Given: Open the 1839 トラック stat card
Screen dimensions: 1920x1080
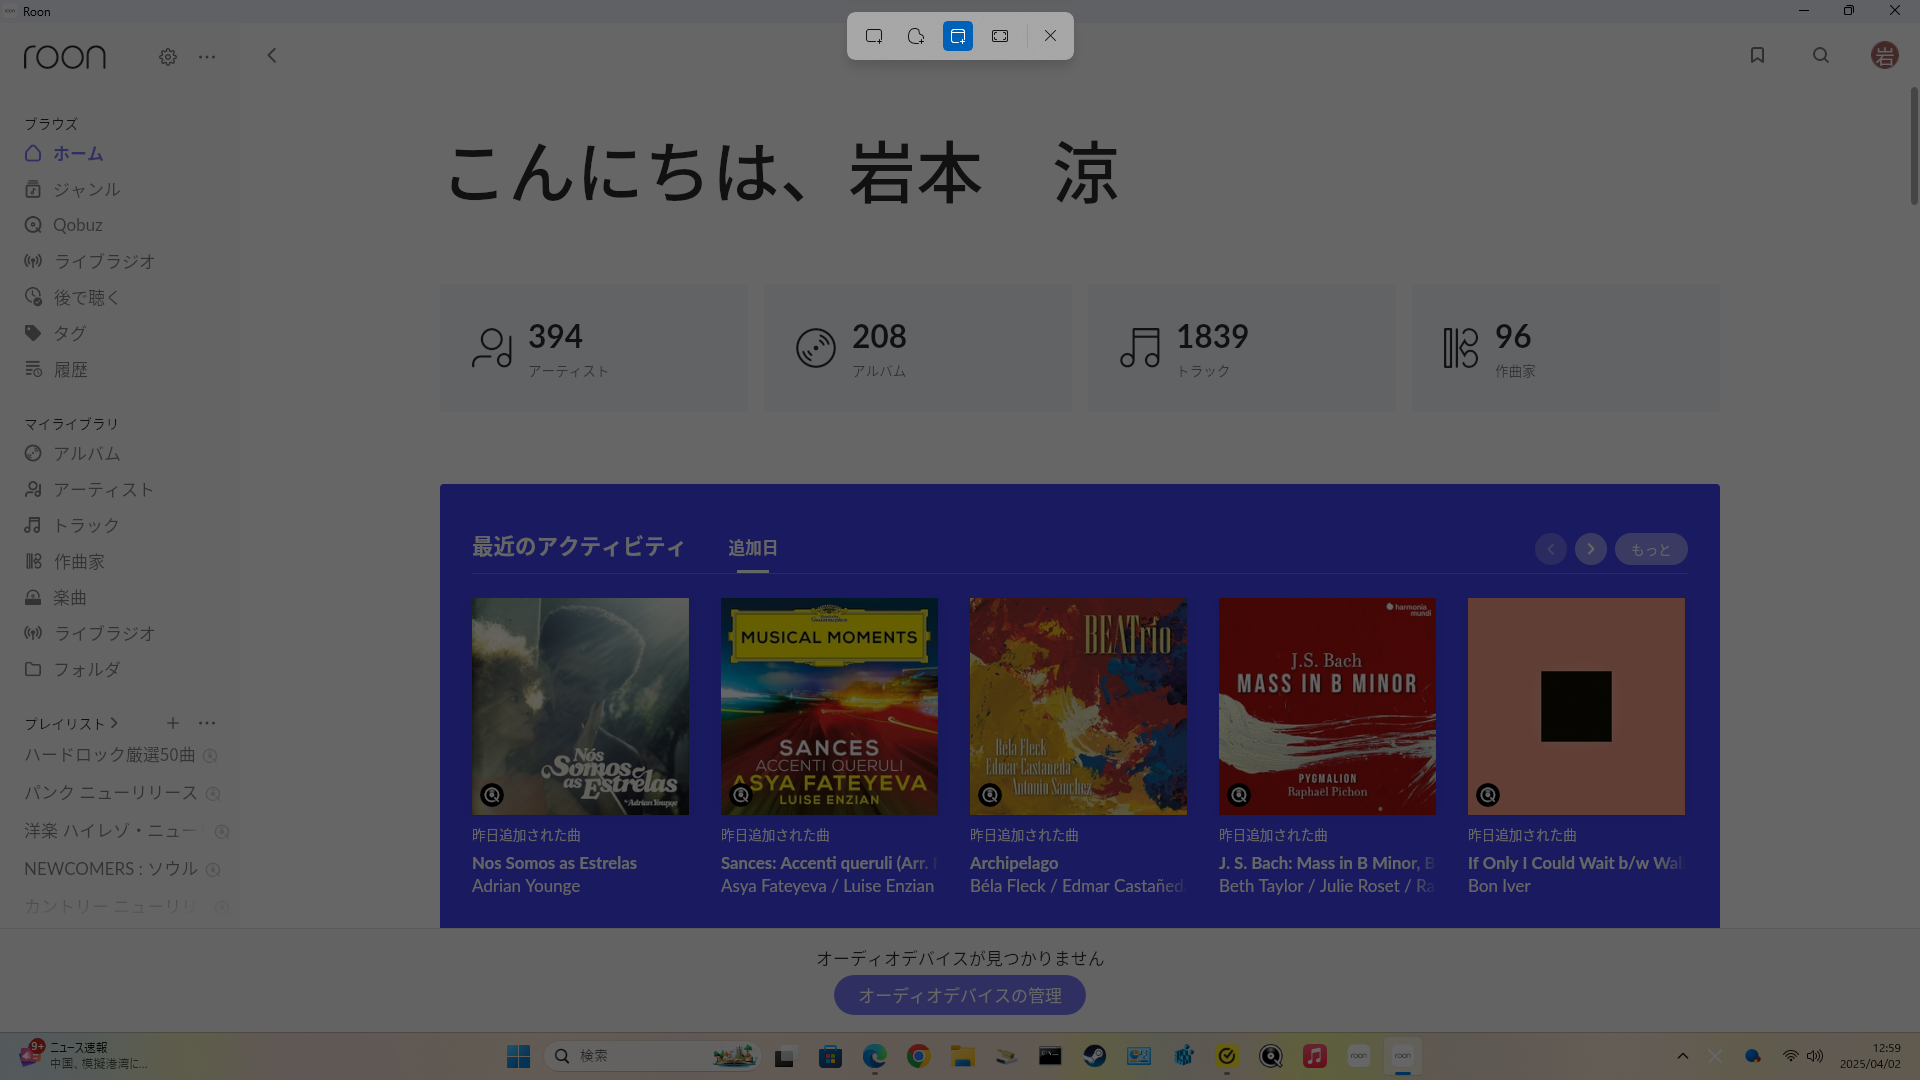Looking at the screenshot, I should point(1242,348).
